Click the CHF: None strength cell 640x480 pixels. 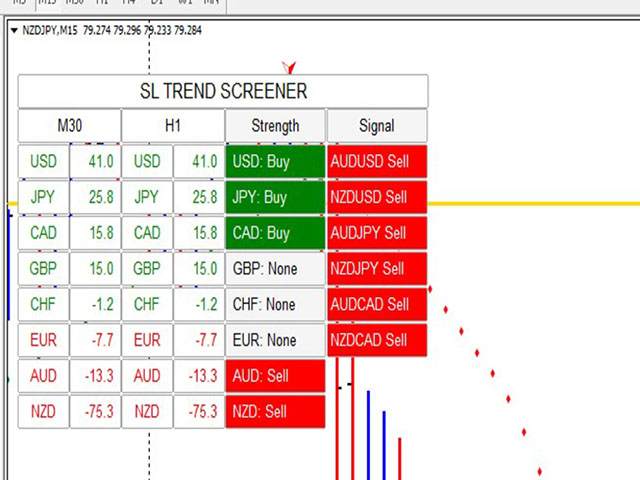tap(275, 304)
